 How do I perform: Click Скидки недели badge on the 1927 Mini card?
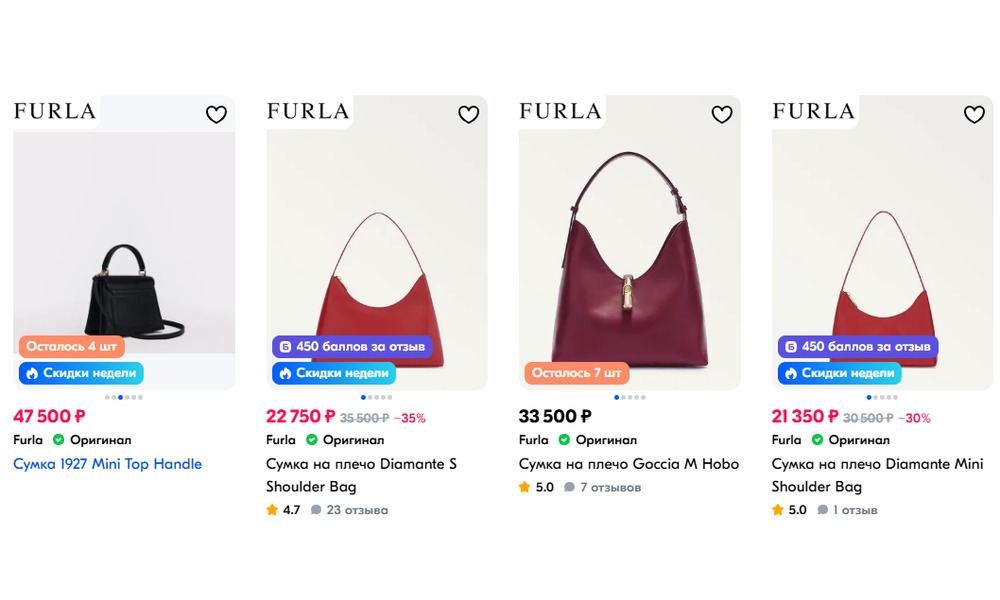click(81, 373)
